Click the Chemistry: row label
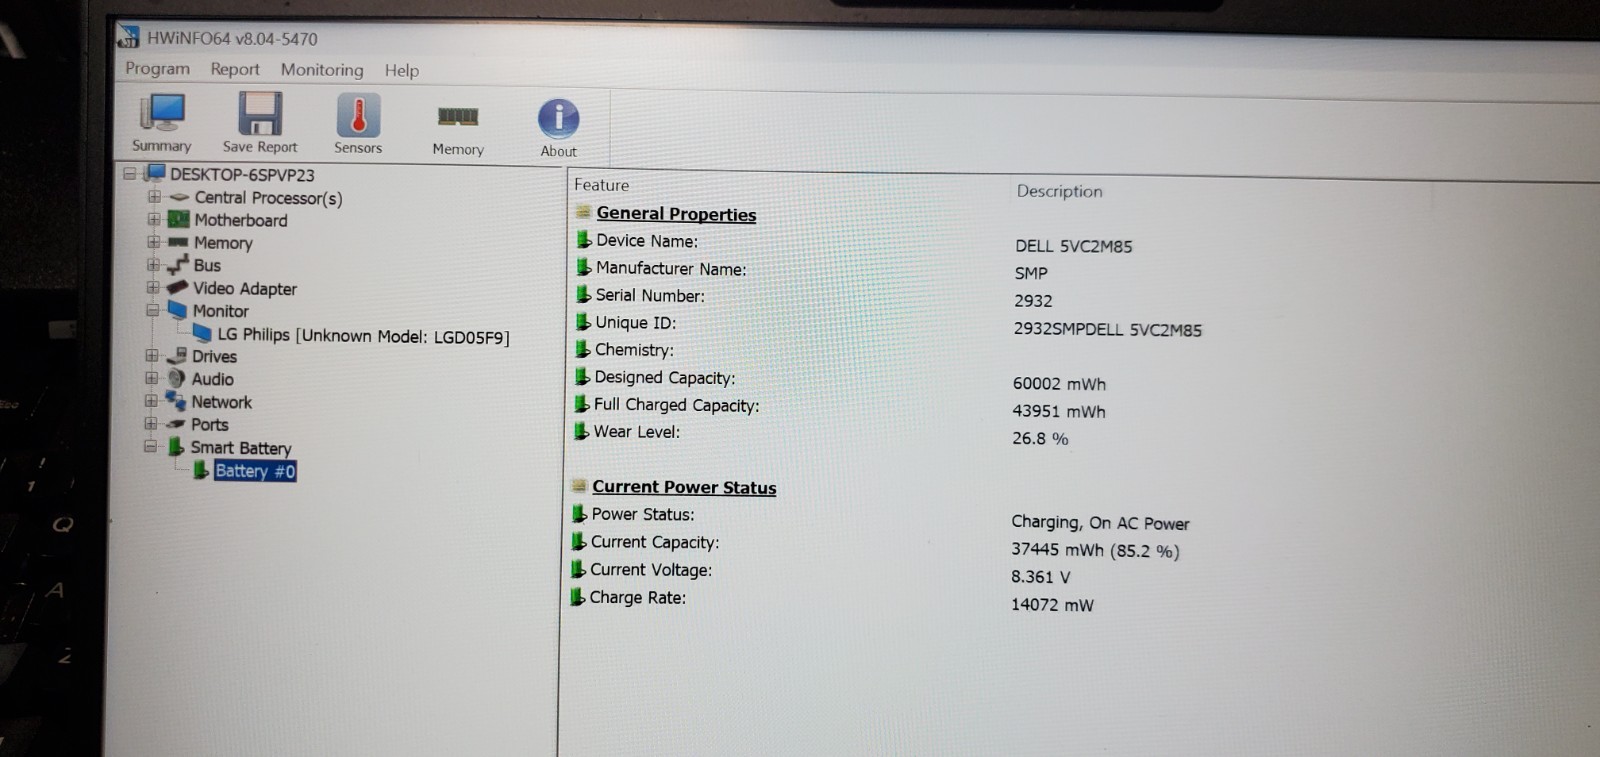Viewport: 1600px width, 757px height. (634, 350)
